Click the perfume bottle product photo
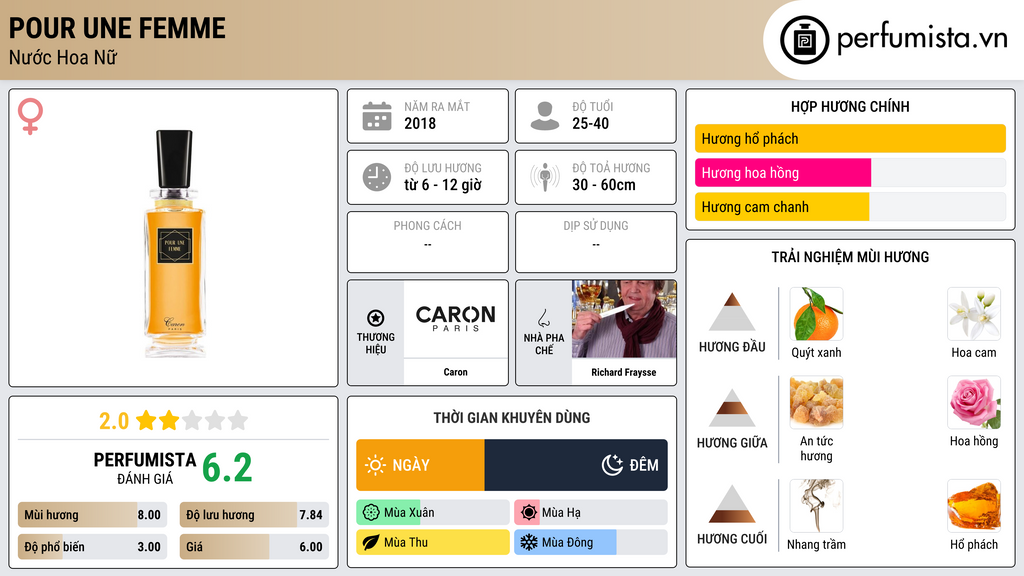Image resolution: width=1024 pixels, height=576 pixels. coord(174,243)
